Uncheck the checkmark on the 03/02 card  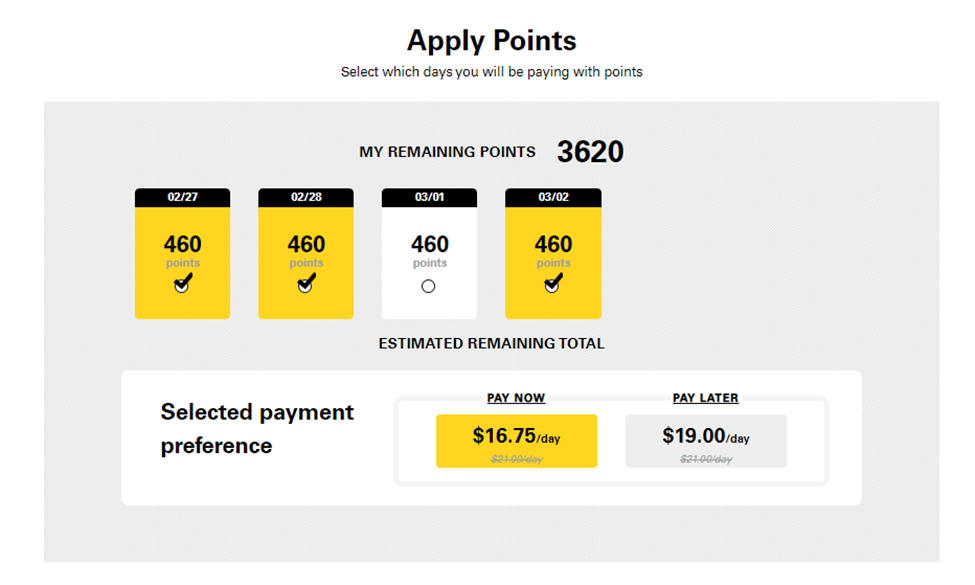click(552, 283)
